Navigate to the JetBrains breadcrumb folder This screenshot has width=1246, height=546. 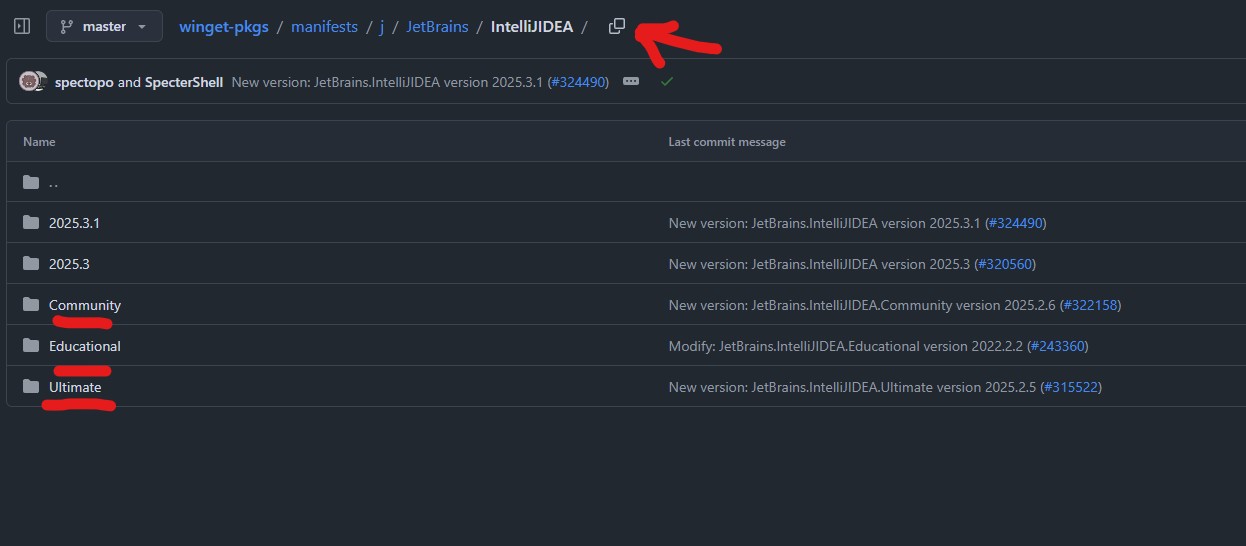[437, 27]
